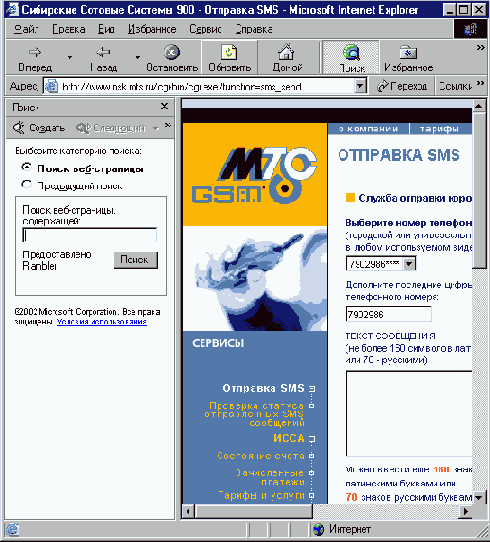Screen dimensions: 490x542
Task: Toggle the Поиск search pane toolbar button
Action: (x=351, y=57)
